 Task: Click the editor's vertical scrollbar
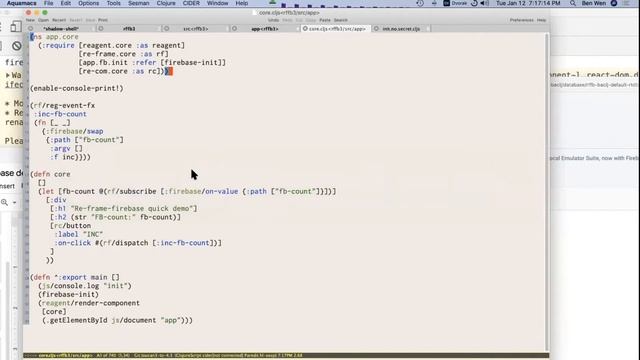[547, 192]
